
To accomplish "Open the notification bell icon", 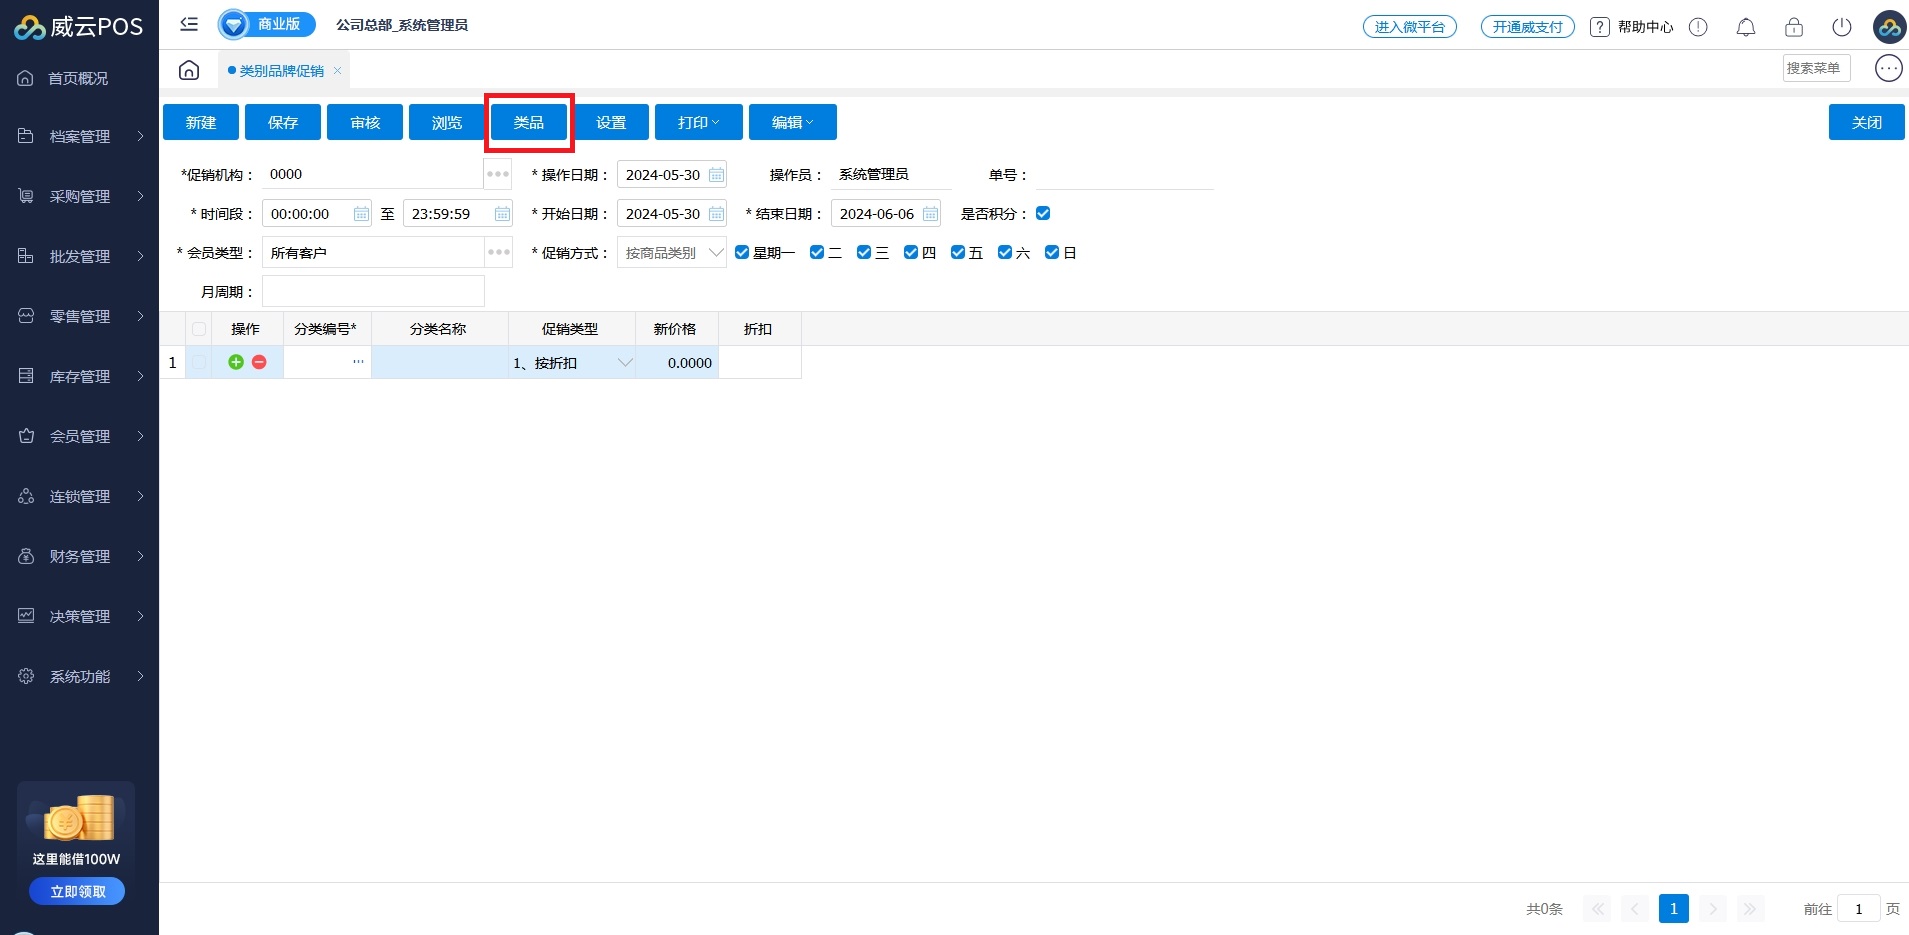I will coord(1745,27).
